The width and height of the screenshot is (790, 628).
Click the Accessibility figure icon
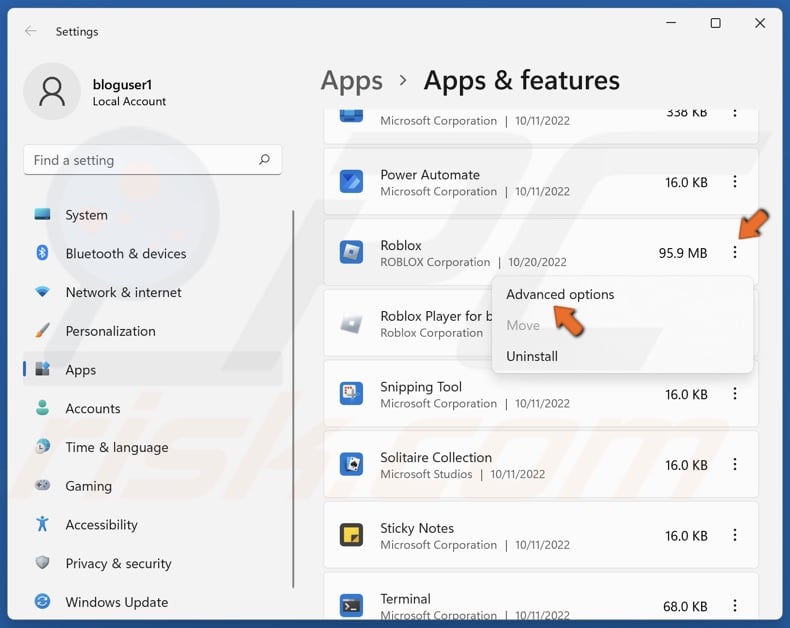pyautogui.click(x=42, y=524)
